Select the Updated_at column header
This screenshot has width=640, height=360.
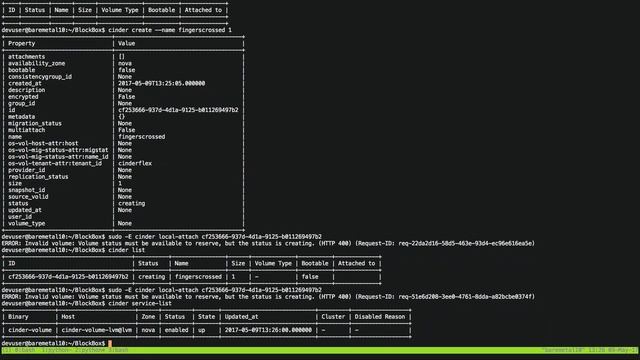242,317
